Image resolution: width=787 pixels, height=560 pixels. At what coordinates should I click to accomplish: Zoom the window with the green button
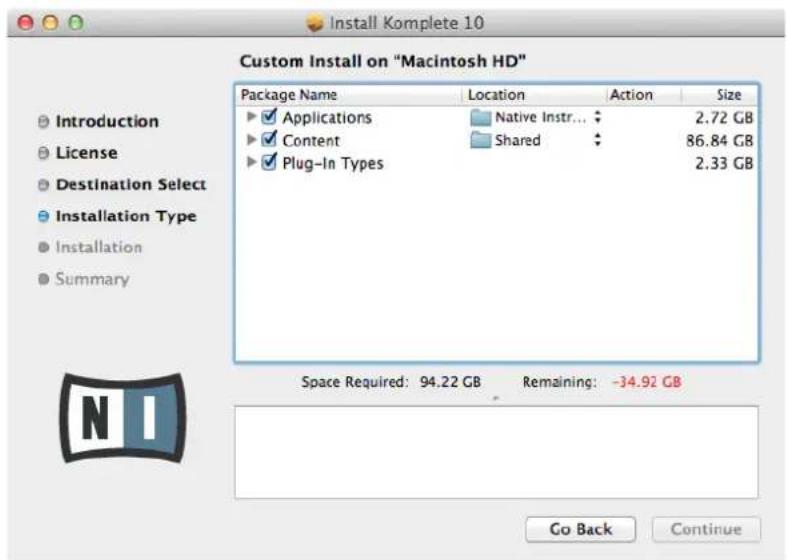click(76, 23)
